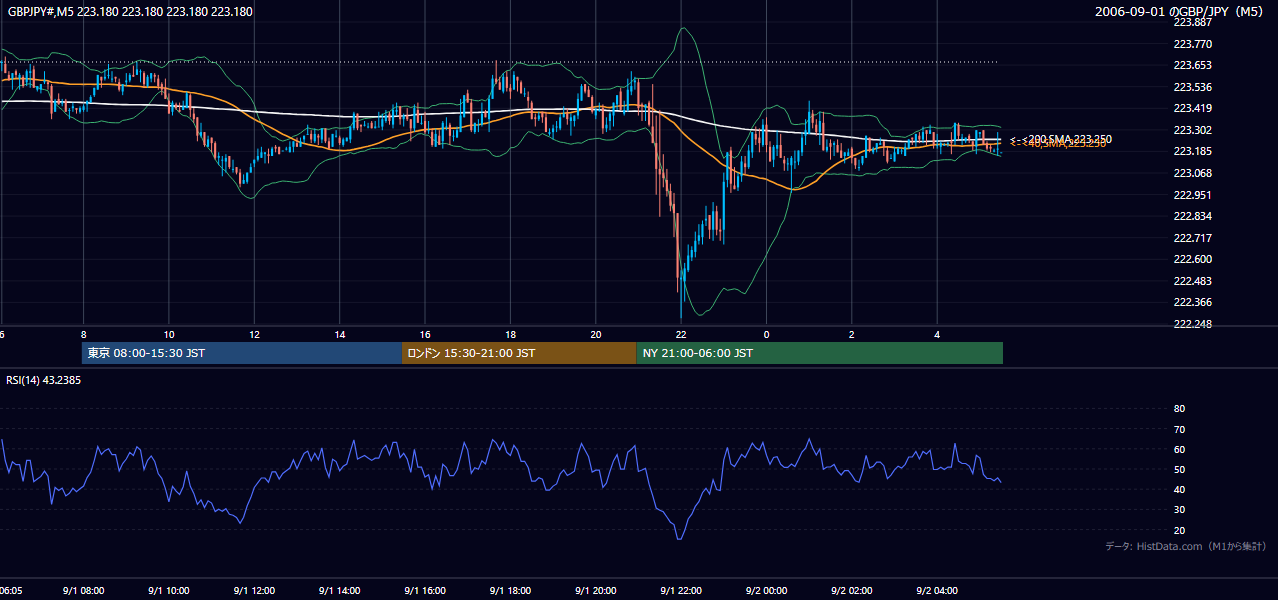Click price axis label 222.951
Viewport: 1278px width, 600px height.
pyautogui.click(x=1192, y=195)
